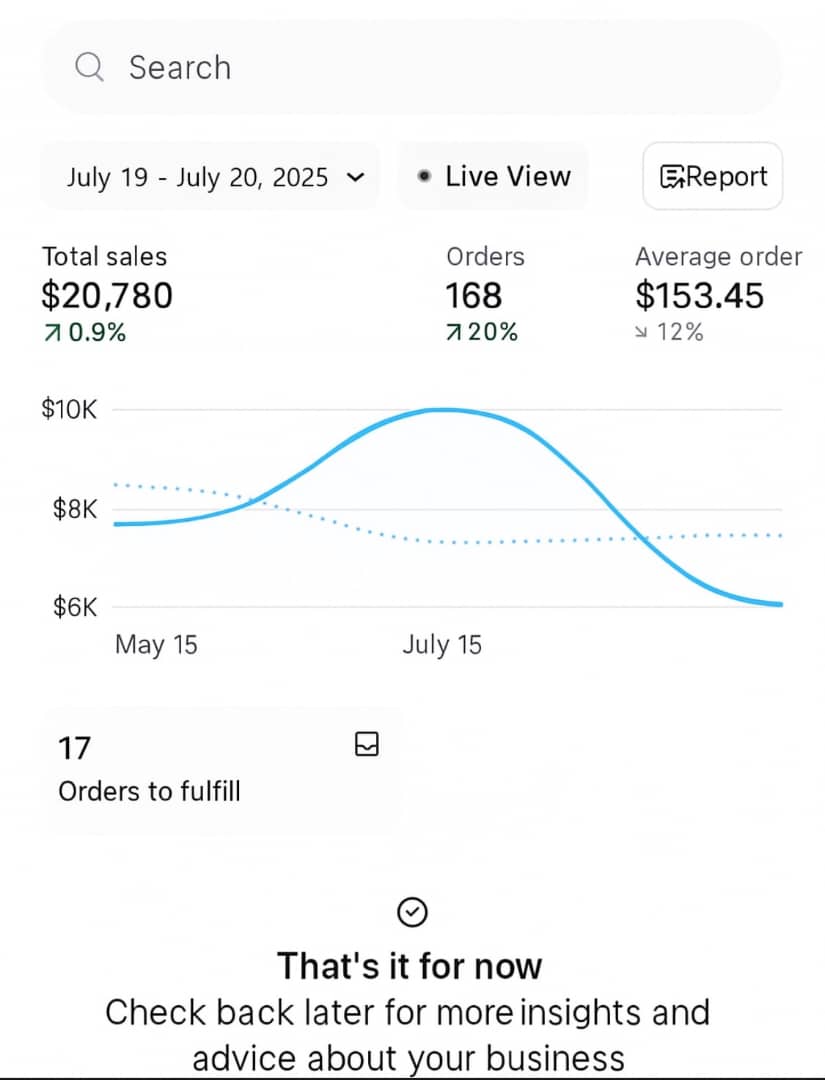Screen dimensions: 825x1080
Task: Click the Average order downward arrow
Action: 643,333
